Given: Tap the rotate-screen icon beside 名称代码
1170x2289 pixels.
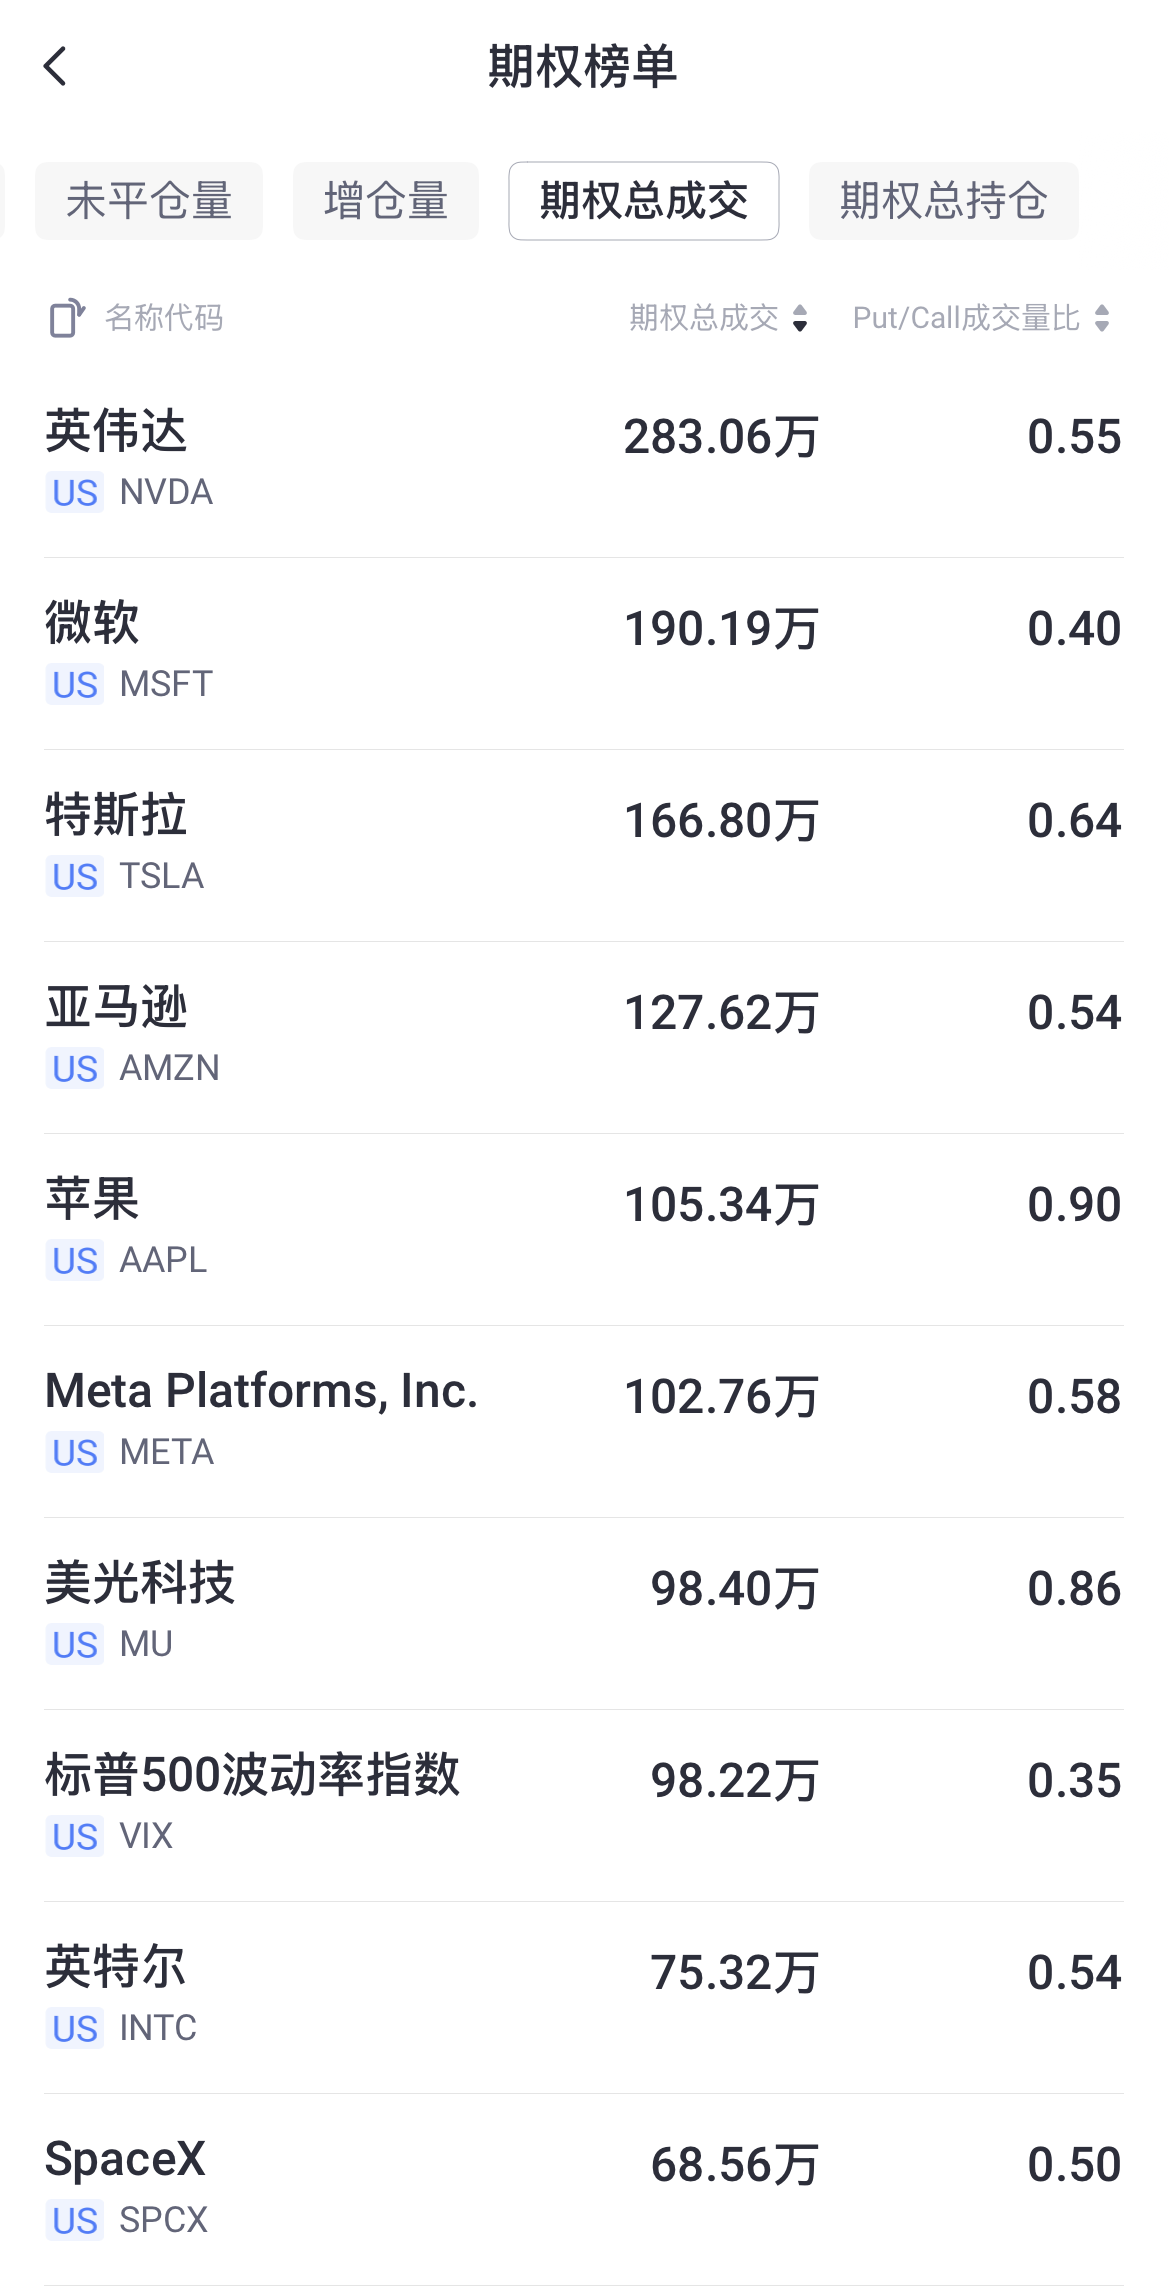Looking at the screenshot, I should [x=67, y=318].
